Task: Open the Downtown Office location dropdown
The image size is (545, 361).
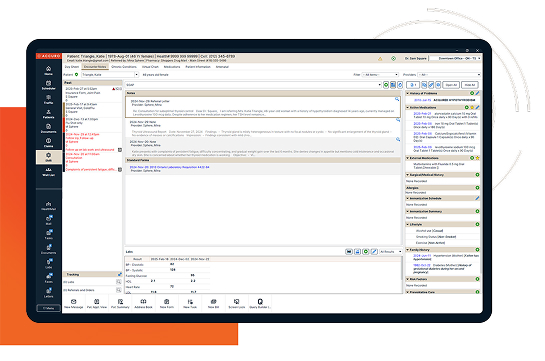Action: 455,58
